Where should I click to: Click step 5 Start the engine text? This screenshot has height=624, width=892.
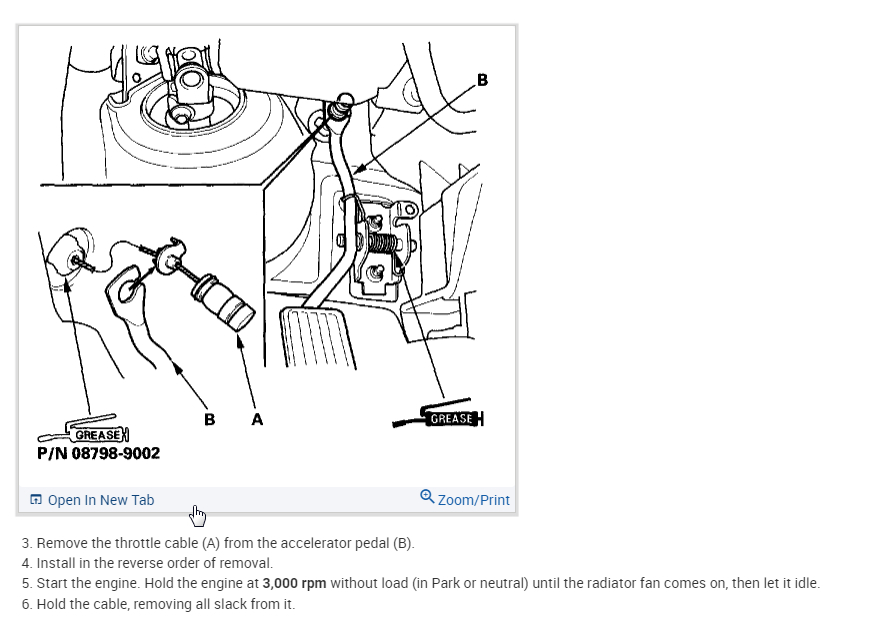tap(421, 584)
